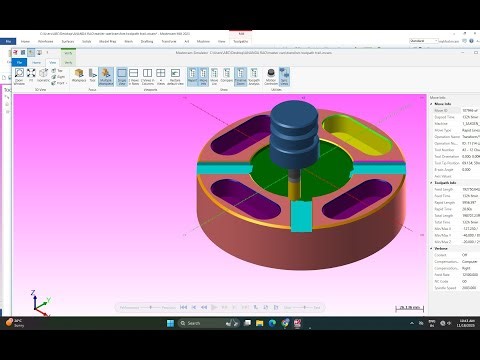
Task: Select the Right view icon
Action: (58, 77)
